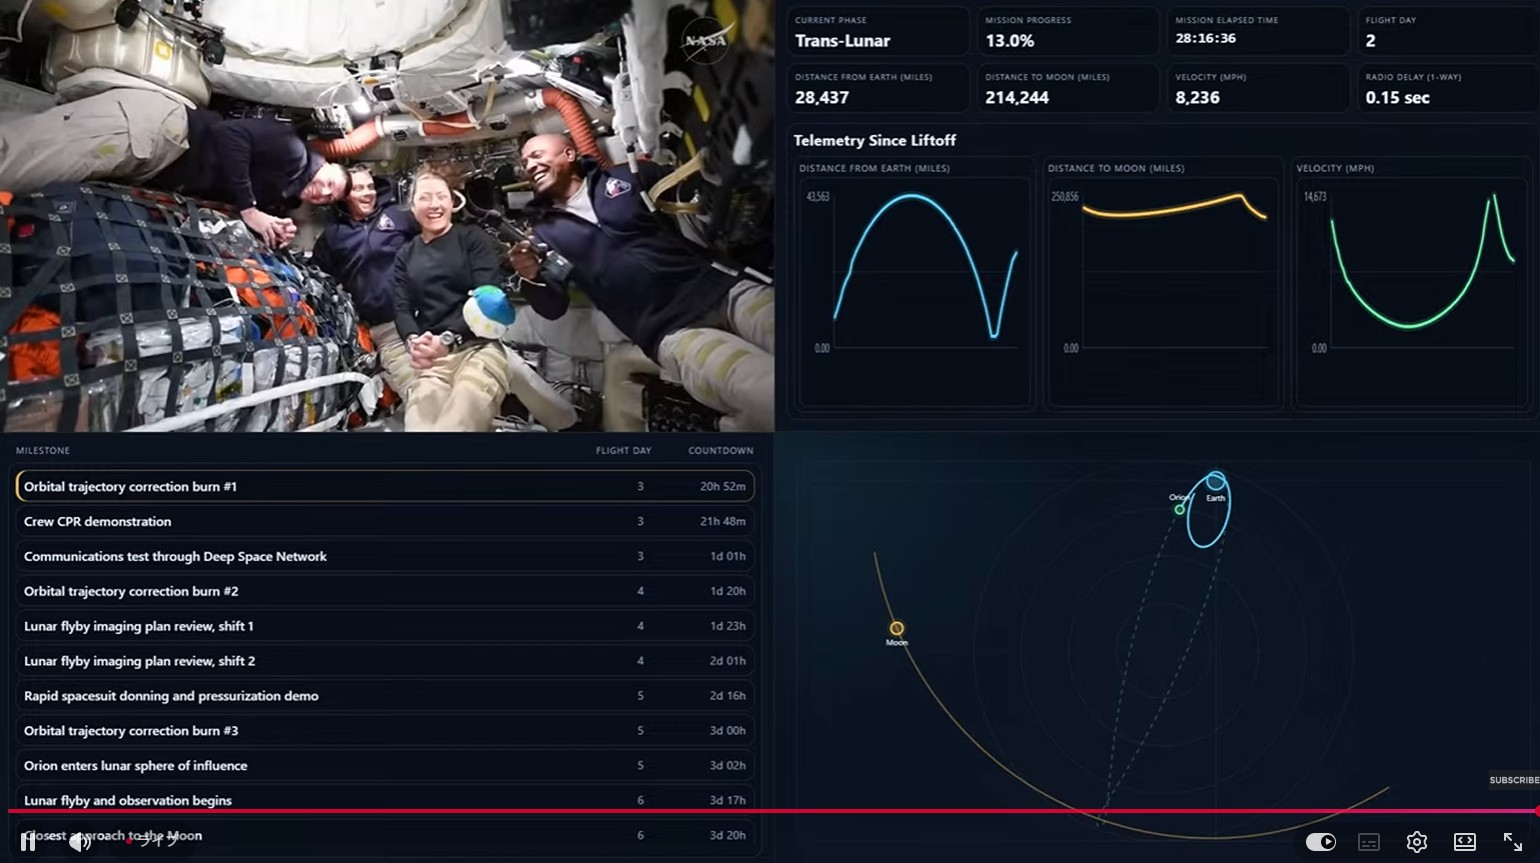This screenshot has width=1540, height=863.
Task: Enable closed captions
Action: pyautogui.click(x=1369, y=841)
